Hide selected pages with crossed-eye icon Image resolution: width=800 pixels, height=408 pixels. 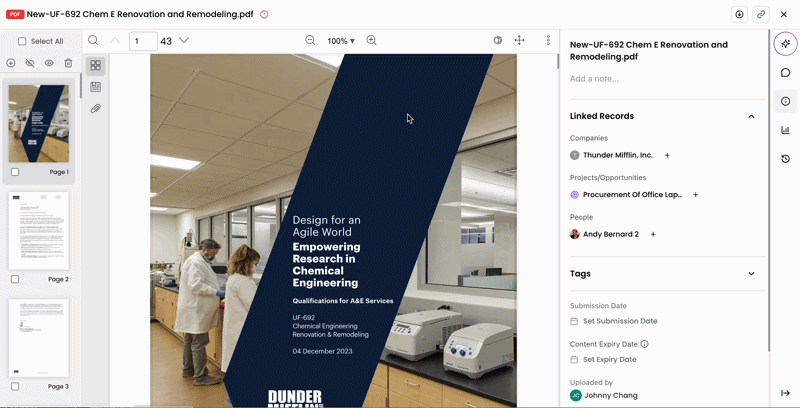(x=30, y=63)
